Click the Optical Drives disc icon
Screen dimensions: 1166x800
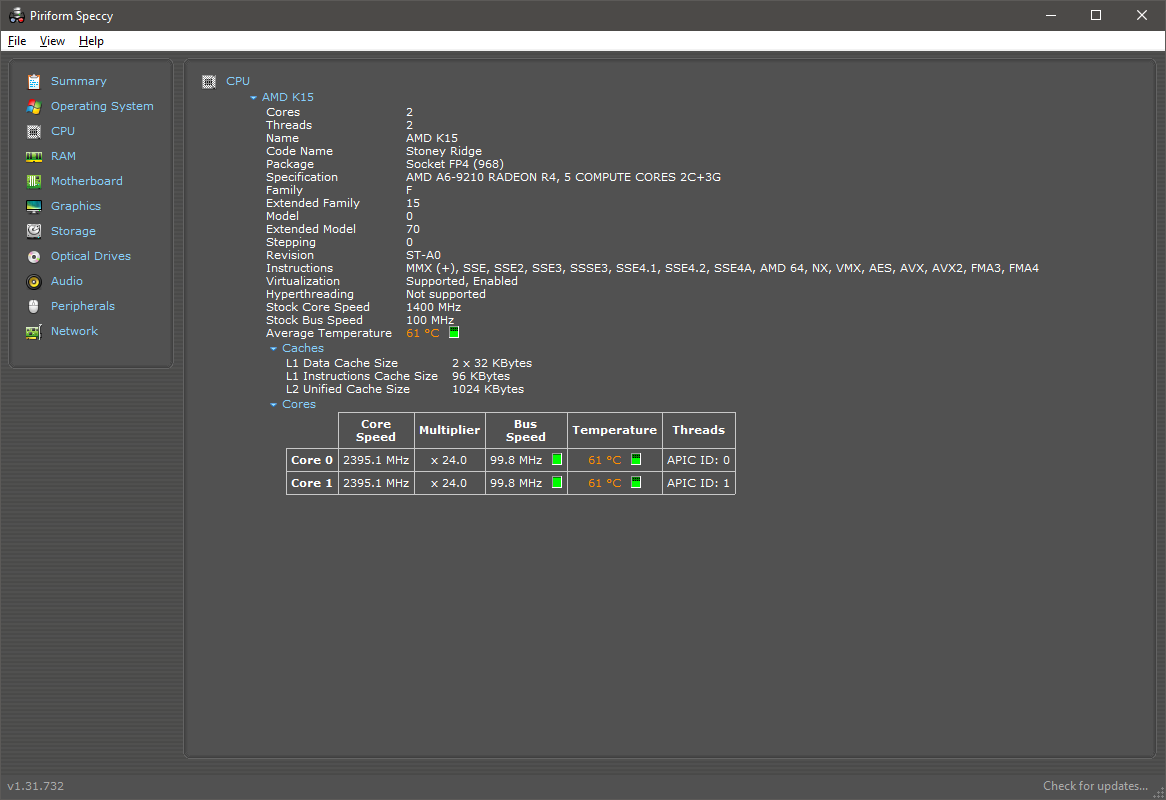pos(33,257)
